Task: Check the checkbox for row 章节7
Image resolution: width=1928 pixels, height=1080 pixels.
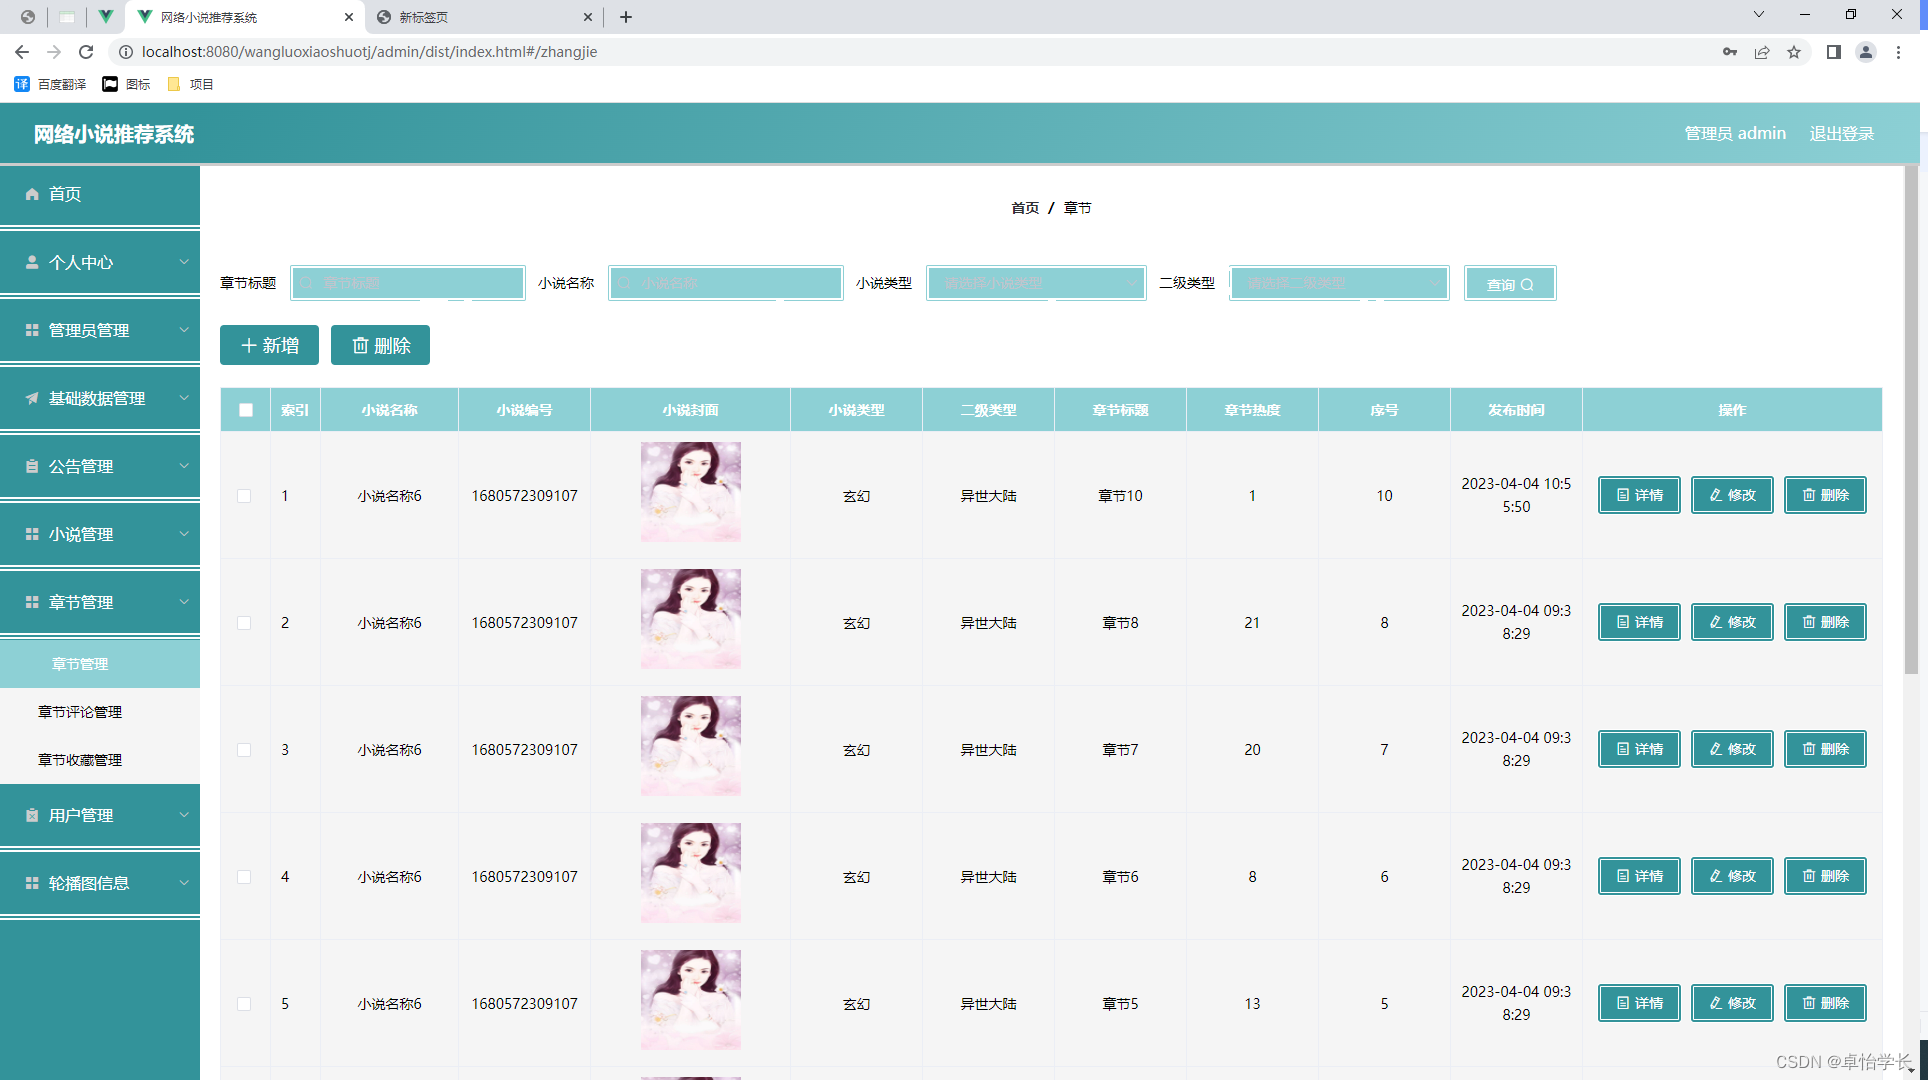Action: coord(244,750)
